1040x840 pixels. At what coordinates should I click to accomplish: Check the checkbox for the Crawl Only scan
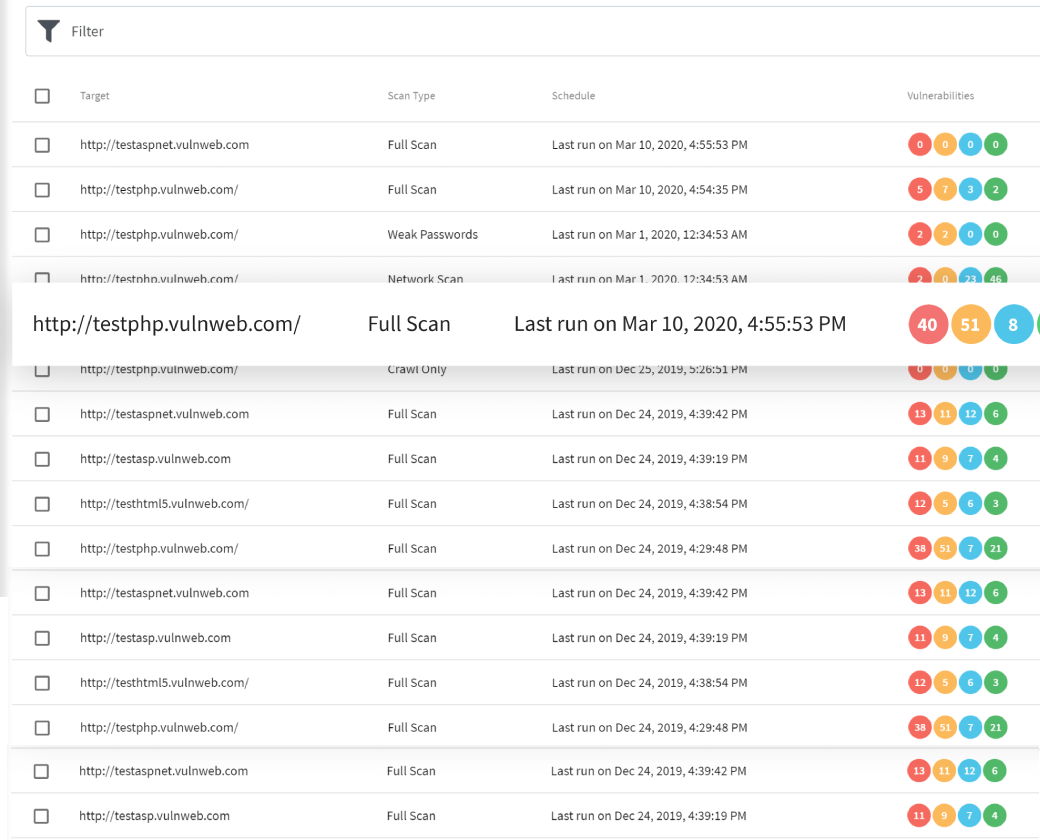42,368
